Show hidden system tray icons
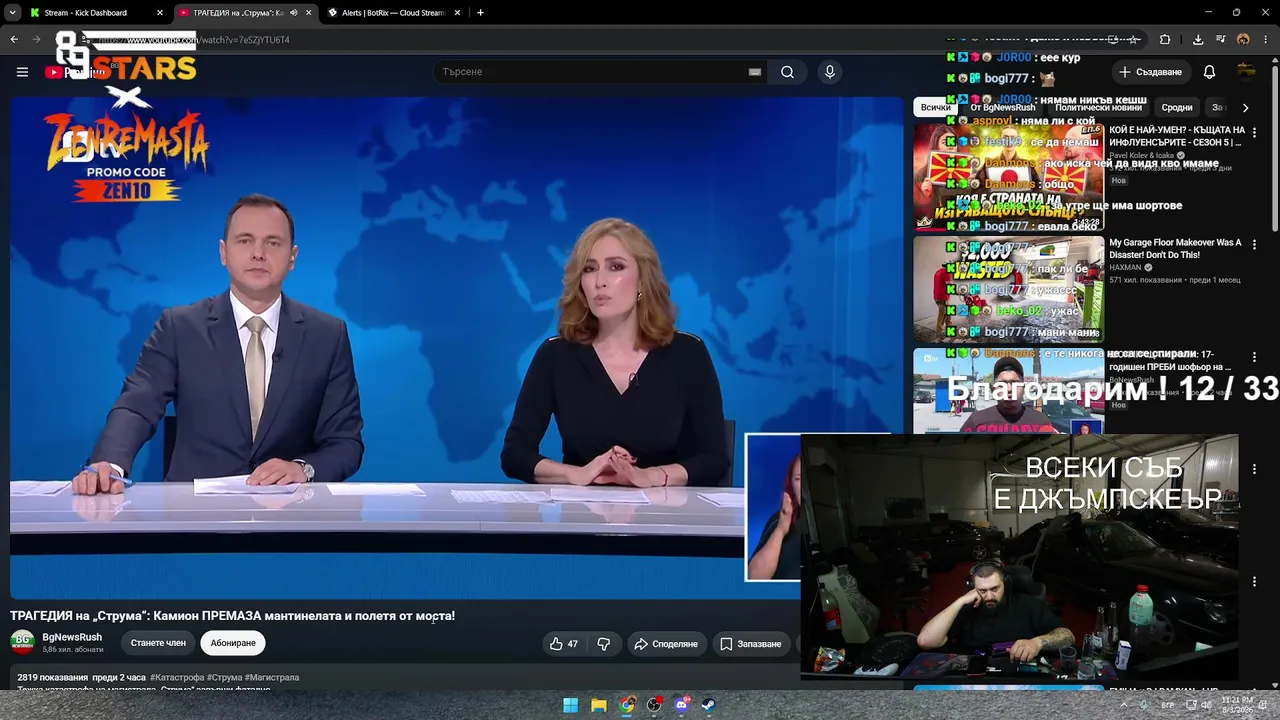The height and width of the screenshot is (720, 1280). coord(1123,705)
